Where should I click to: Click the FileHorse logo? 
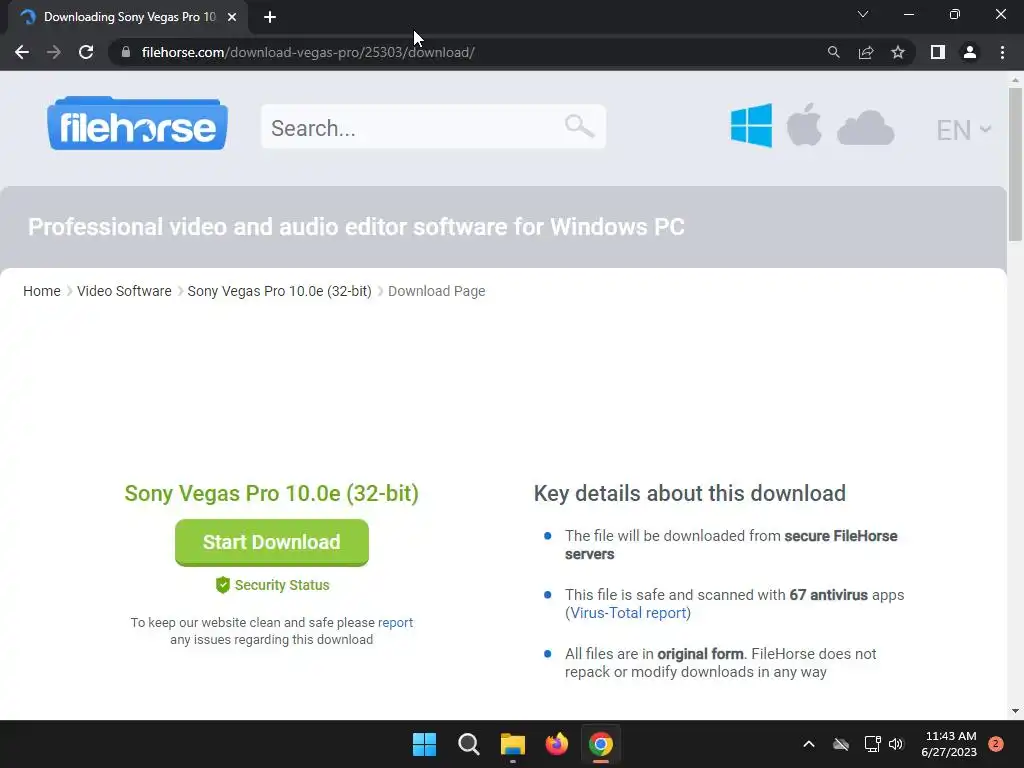(x=137, y=124)
